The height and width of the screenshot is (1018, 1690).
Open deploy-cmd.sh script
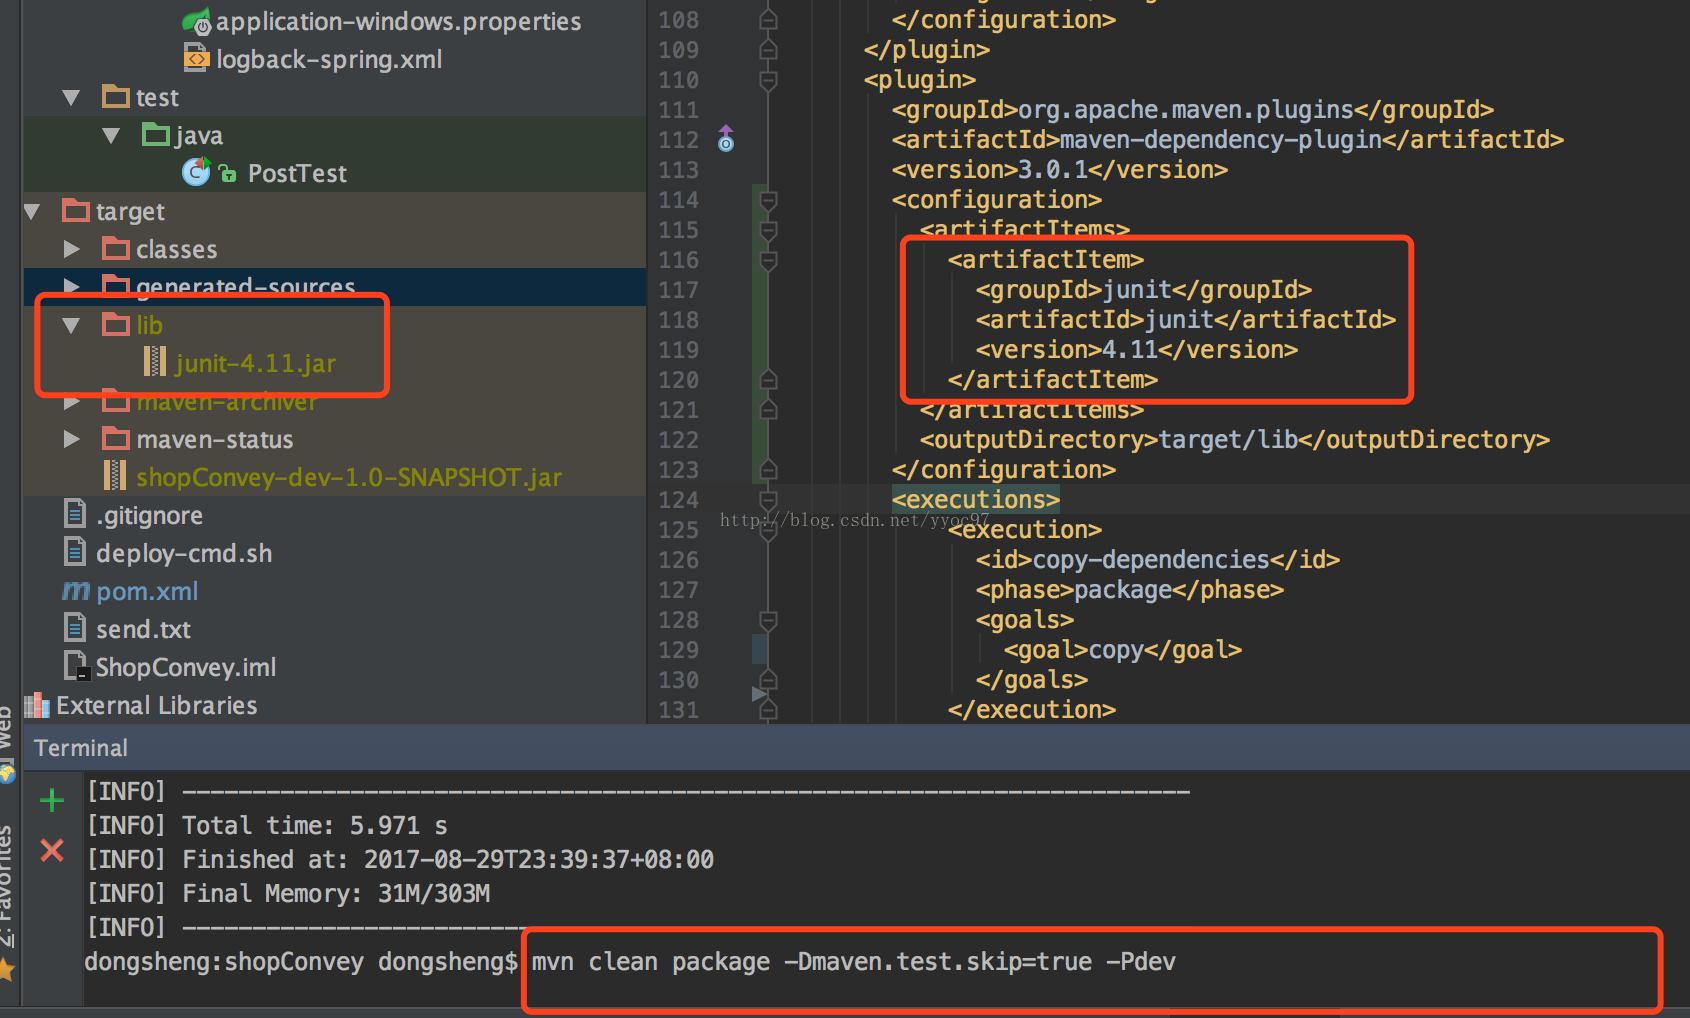coord(184,554)
